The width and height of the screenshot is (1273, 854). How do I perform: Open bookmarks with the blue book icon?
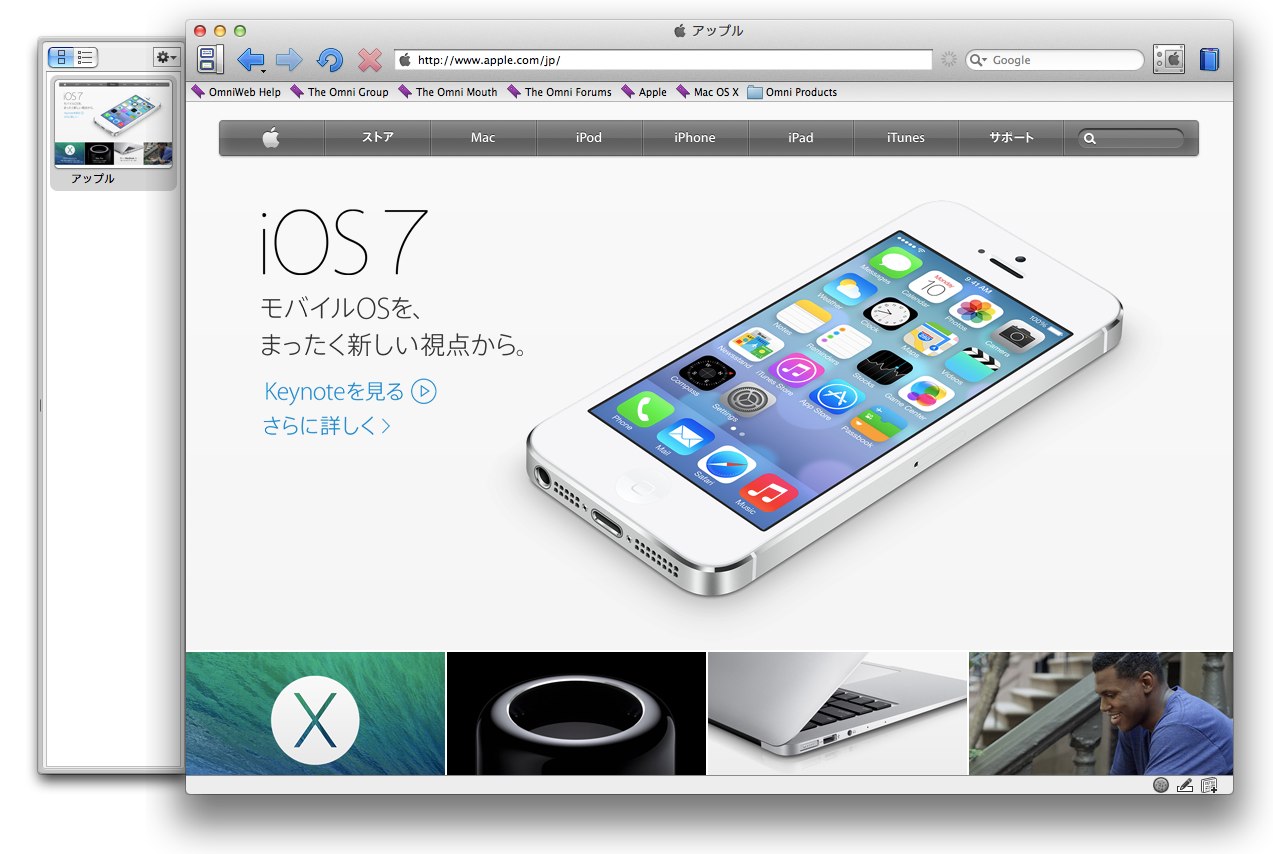[1210, 60]
